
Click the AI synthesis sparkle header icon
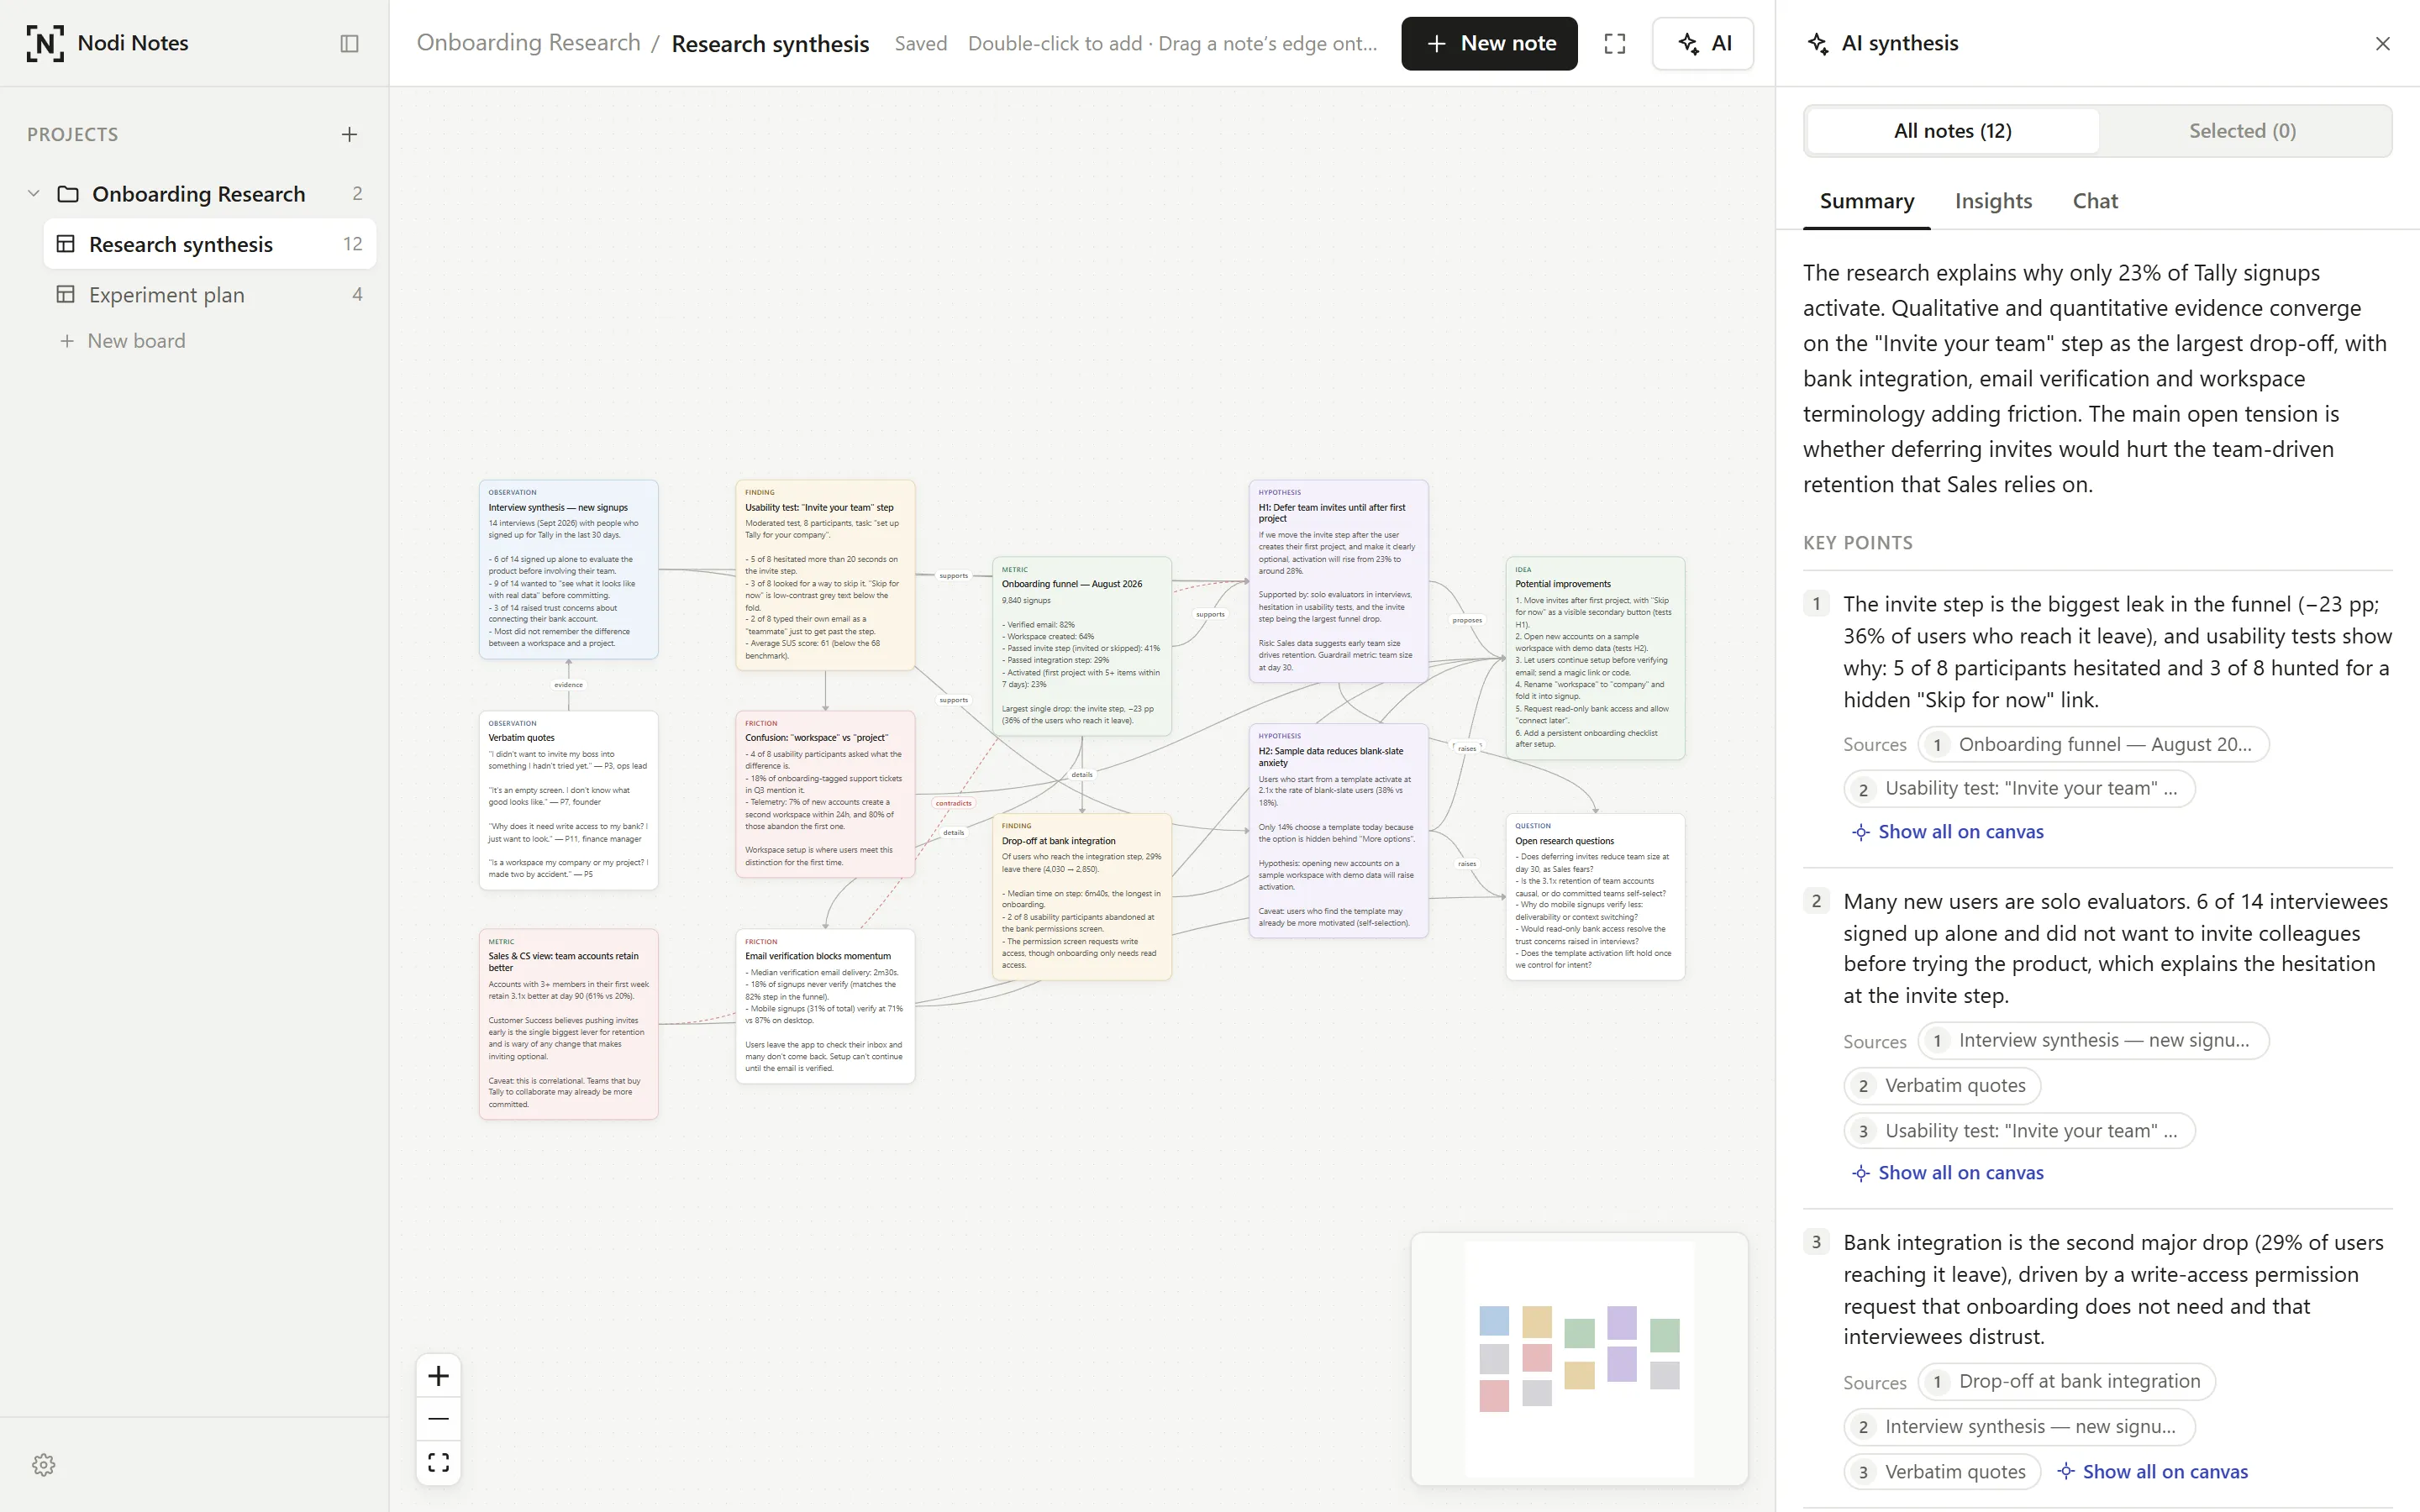click(x=1818, y=43)
